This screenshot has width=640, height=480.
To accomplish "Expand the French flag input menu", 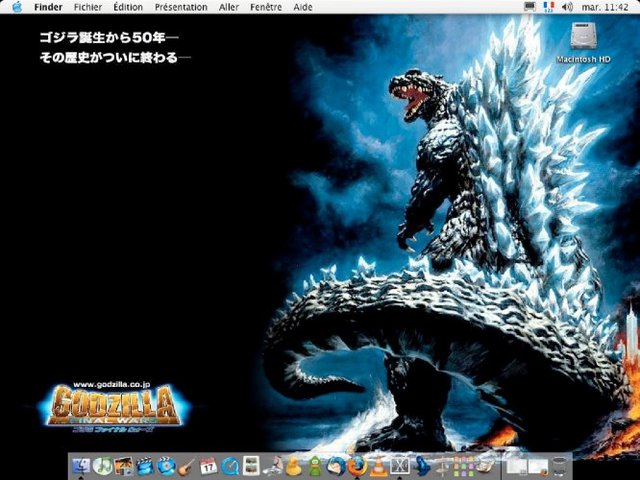I will (x=548, y=7).
